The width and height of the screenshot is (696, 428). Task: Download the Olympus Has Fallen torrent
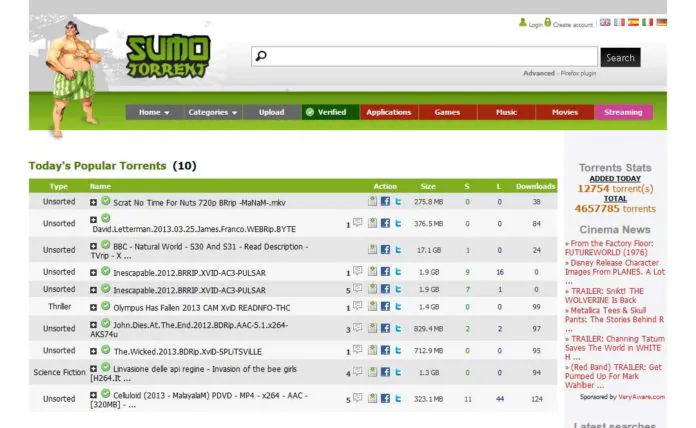(372, 306)
